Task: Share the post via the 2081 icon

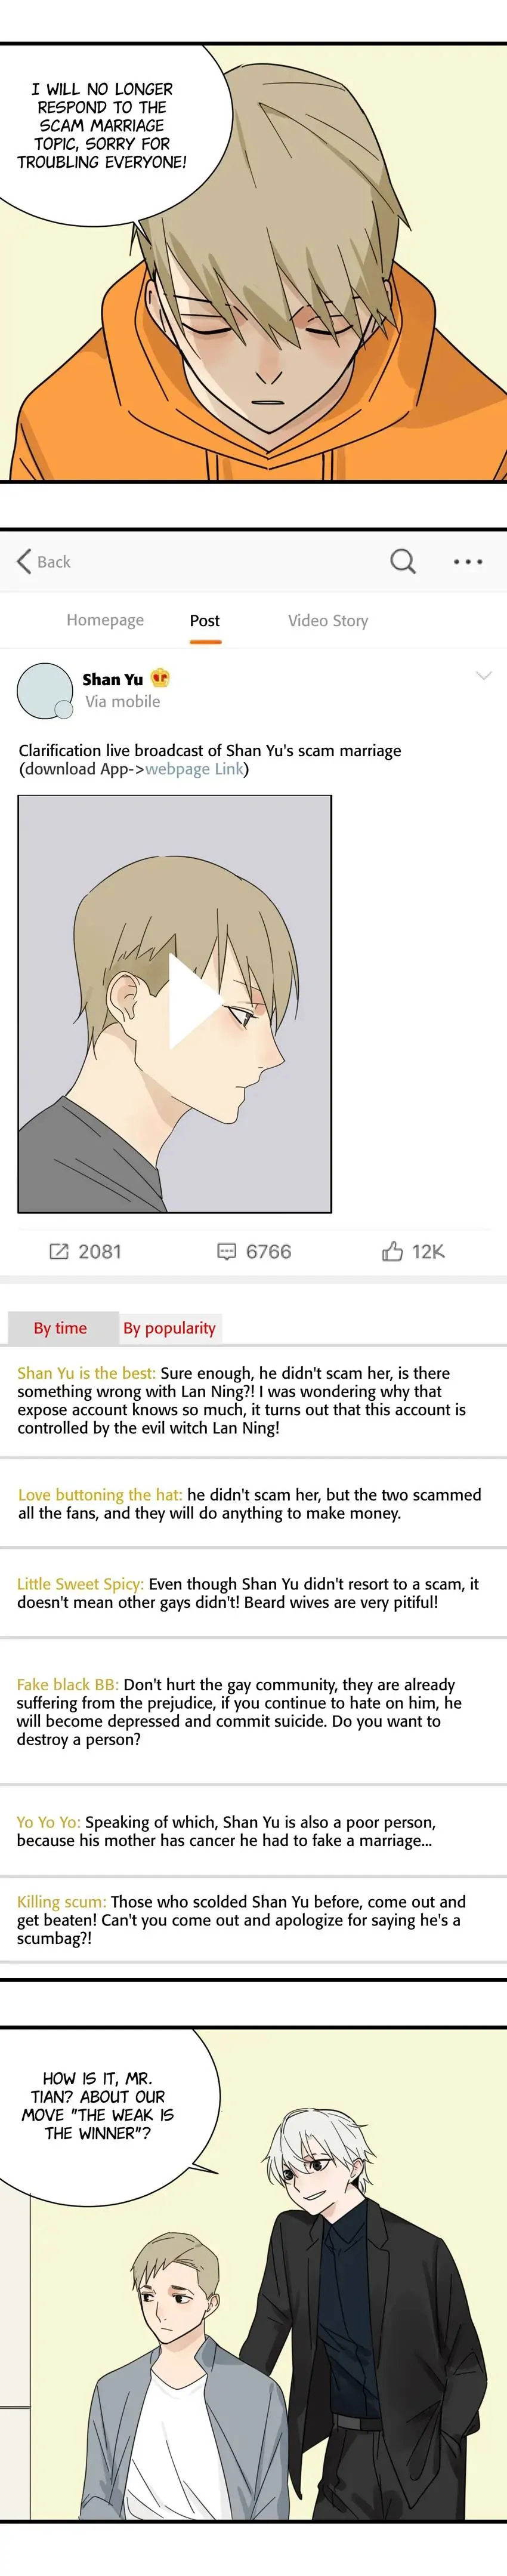Action: [59, 1251]
